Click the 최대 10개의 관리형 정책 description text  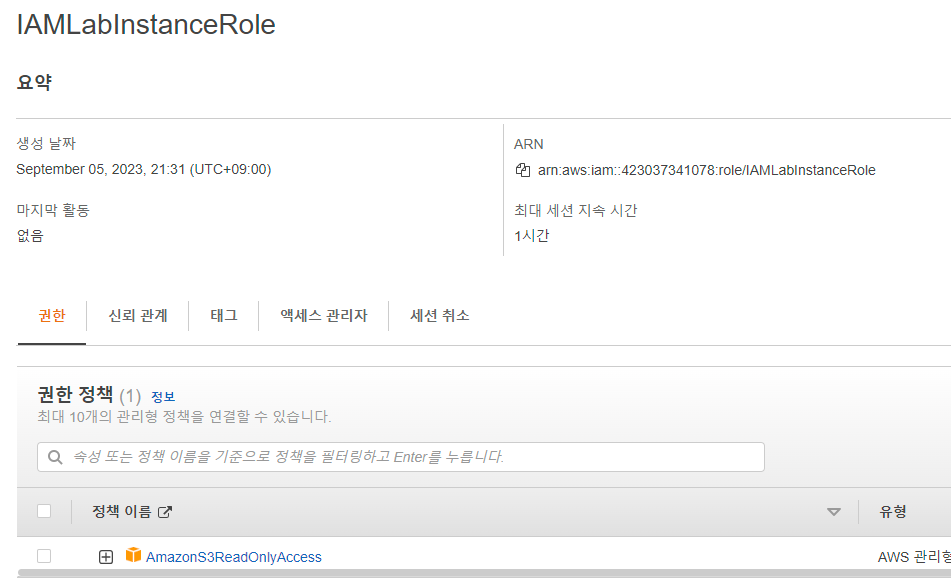tap(184, 417)
